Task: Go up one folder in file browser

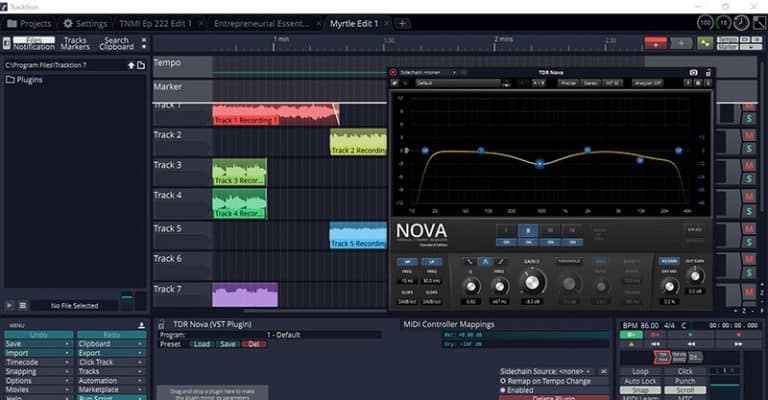Action: [x=131, y=65]
